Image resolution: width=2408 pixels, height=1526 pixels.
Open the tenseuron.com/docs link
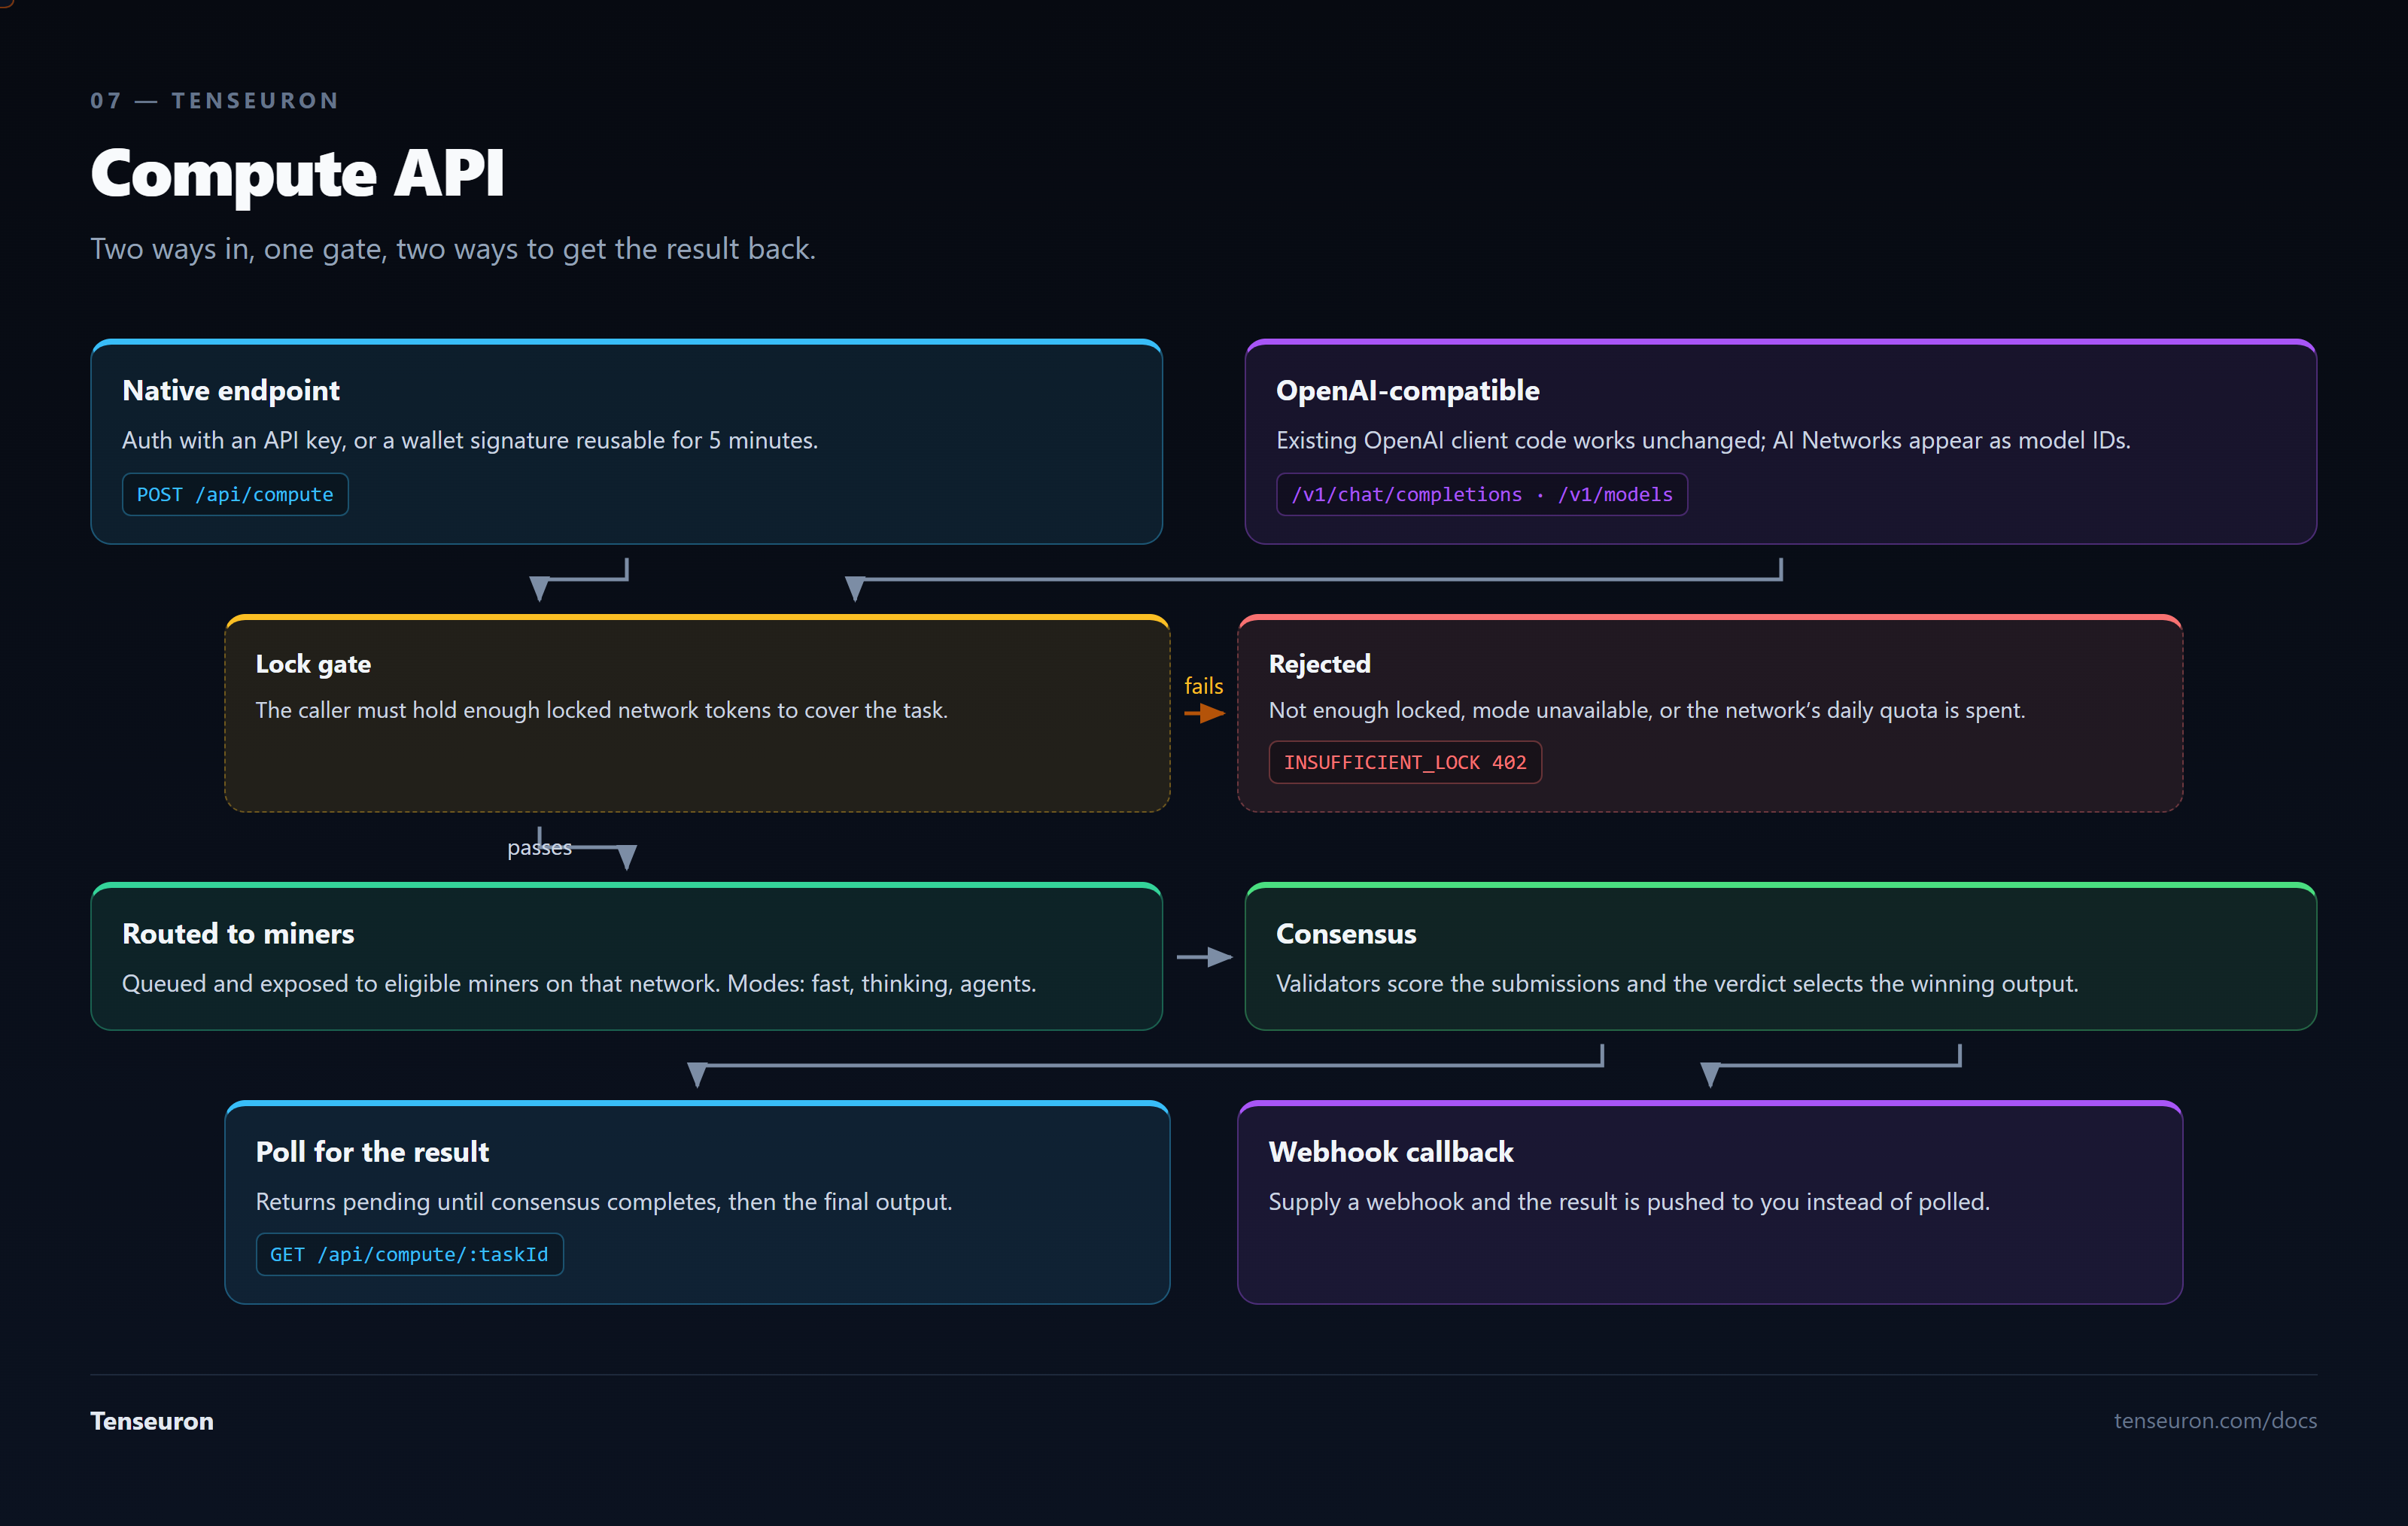pyautogui.click(x=2215, y=1420)
